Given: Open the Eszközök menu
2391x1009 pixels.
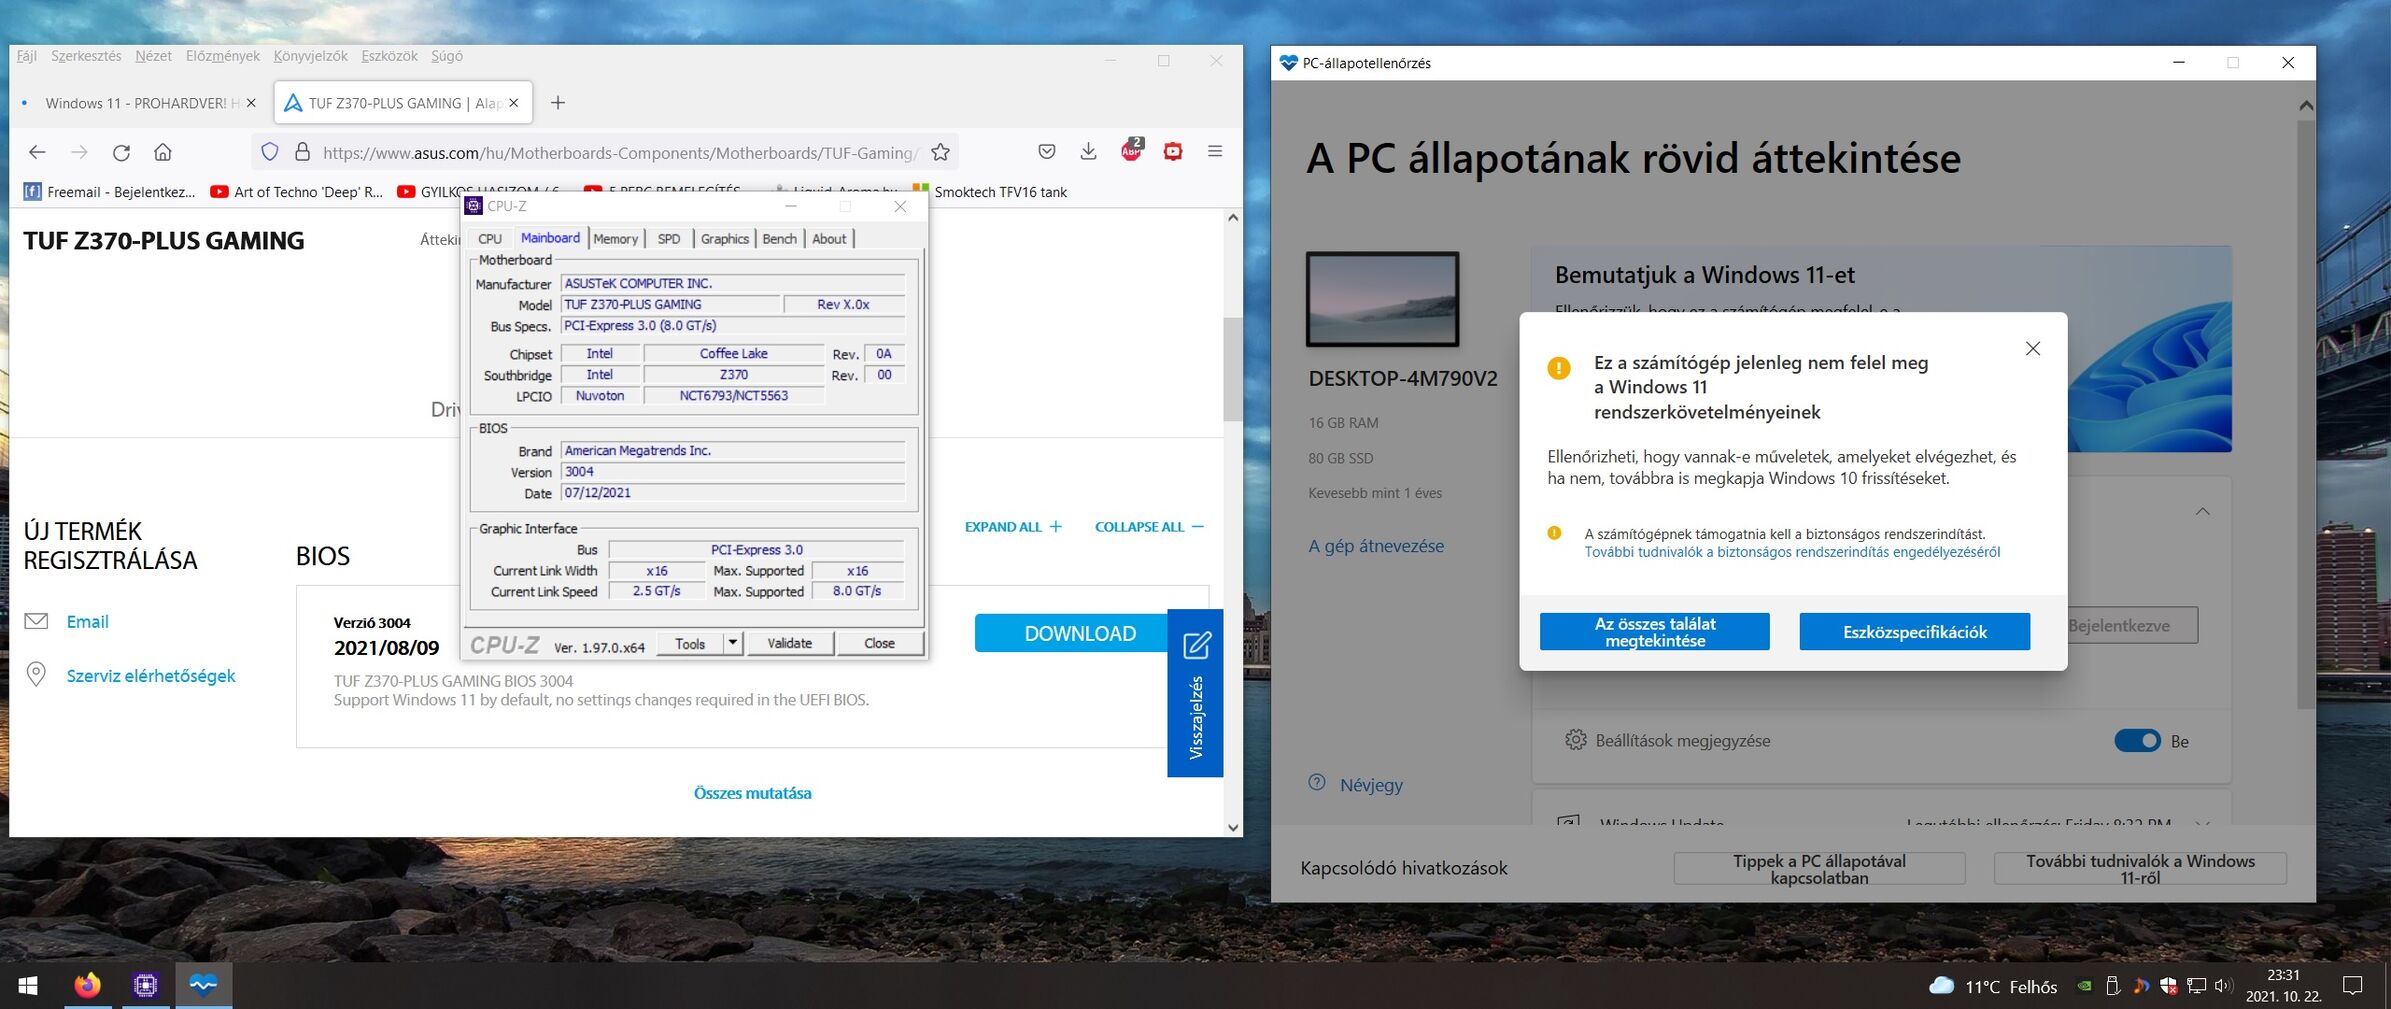Looking at the screenshot, I should (x=389, y=56).
